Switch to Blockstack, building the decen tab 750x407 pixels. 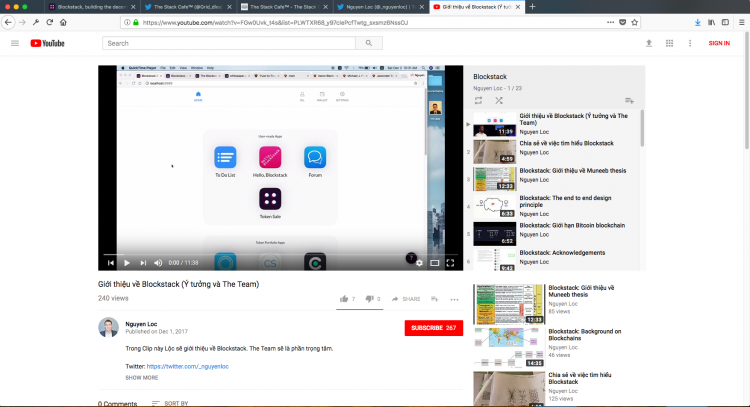pyautogui.click(x=91, y=7)
